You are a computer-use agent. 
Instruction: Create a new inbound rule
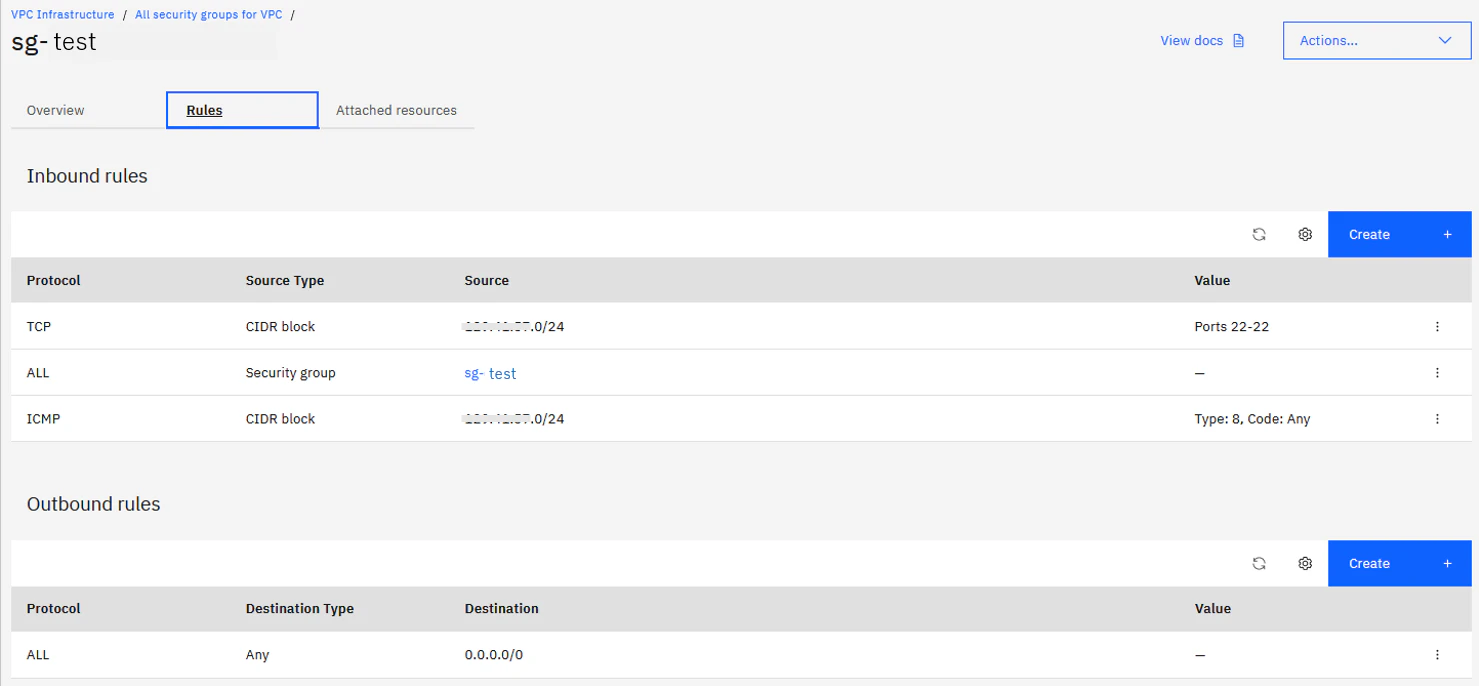(x=1399, y=234)
